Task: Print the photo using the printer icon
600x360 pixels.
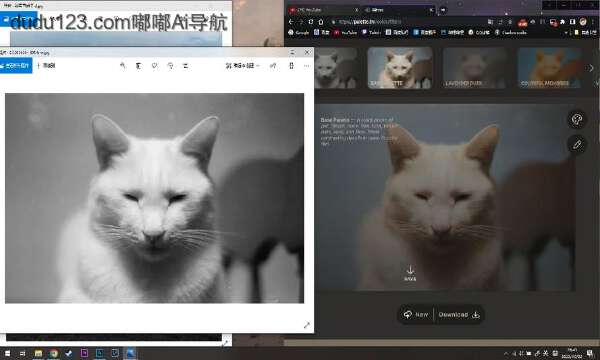Action: (x=292, y=66)
